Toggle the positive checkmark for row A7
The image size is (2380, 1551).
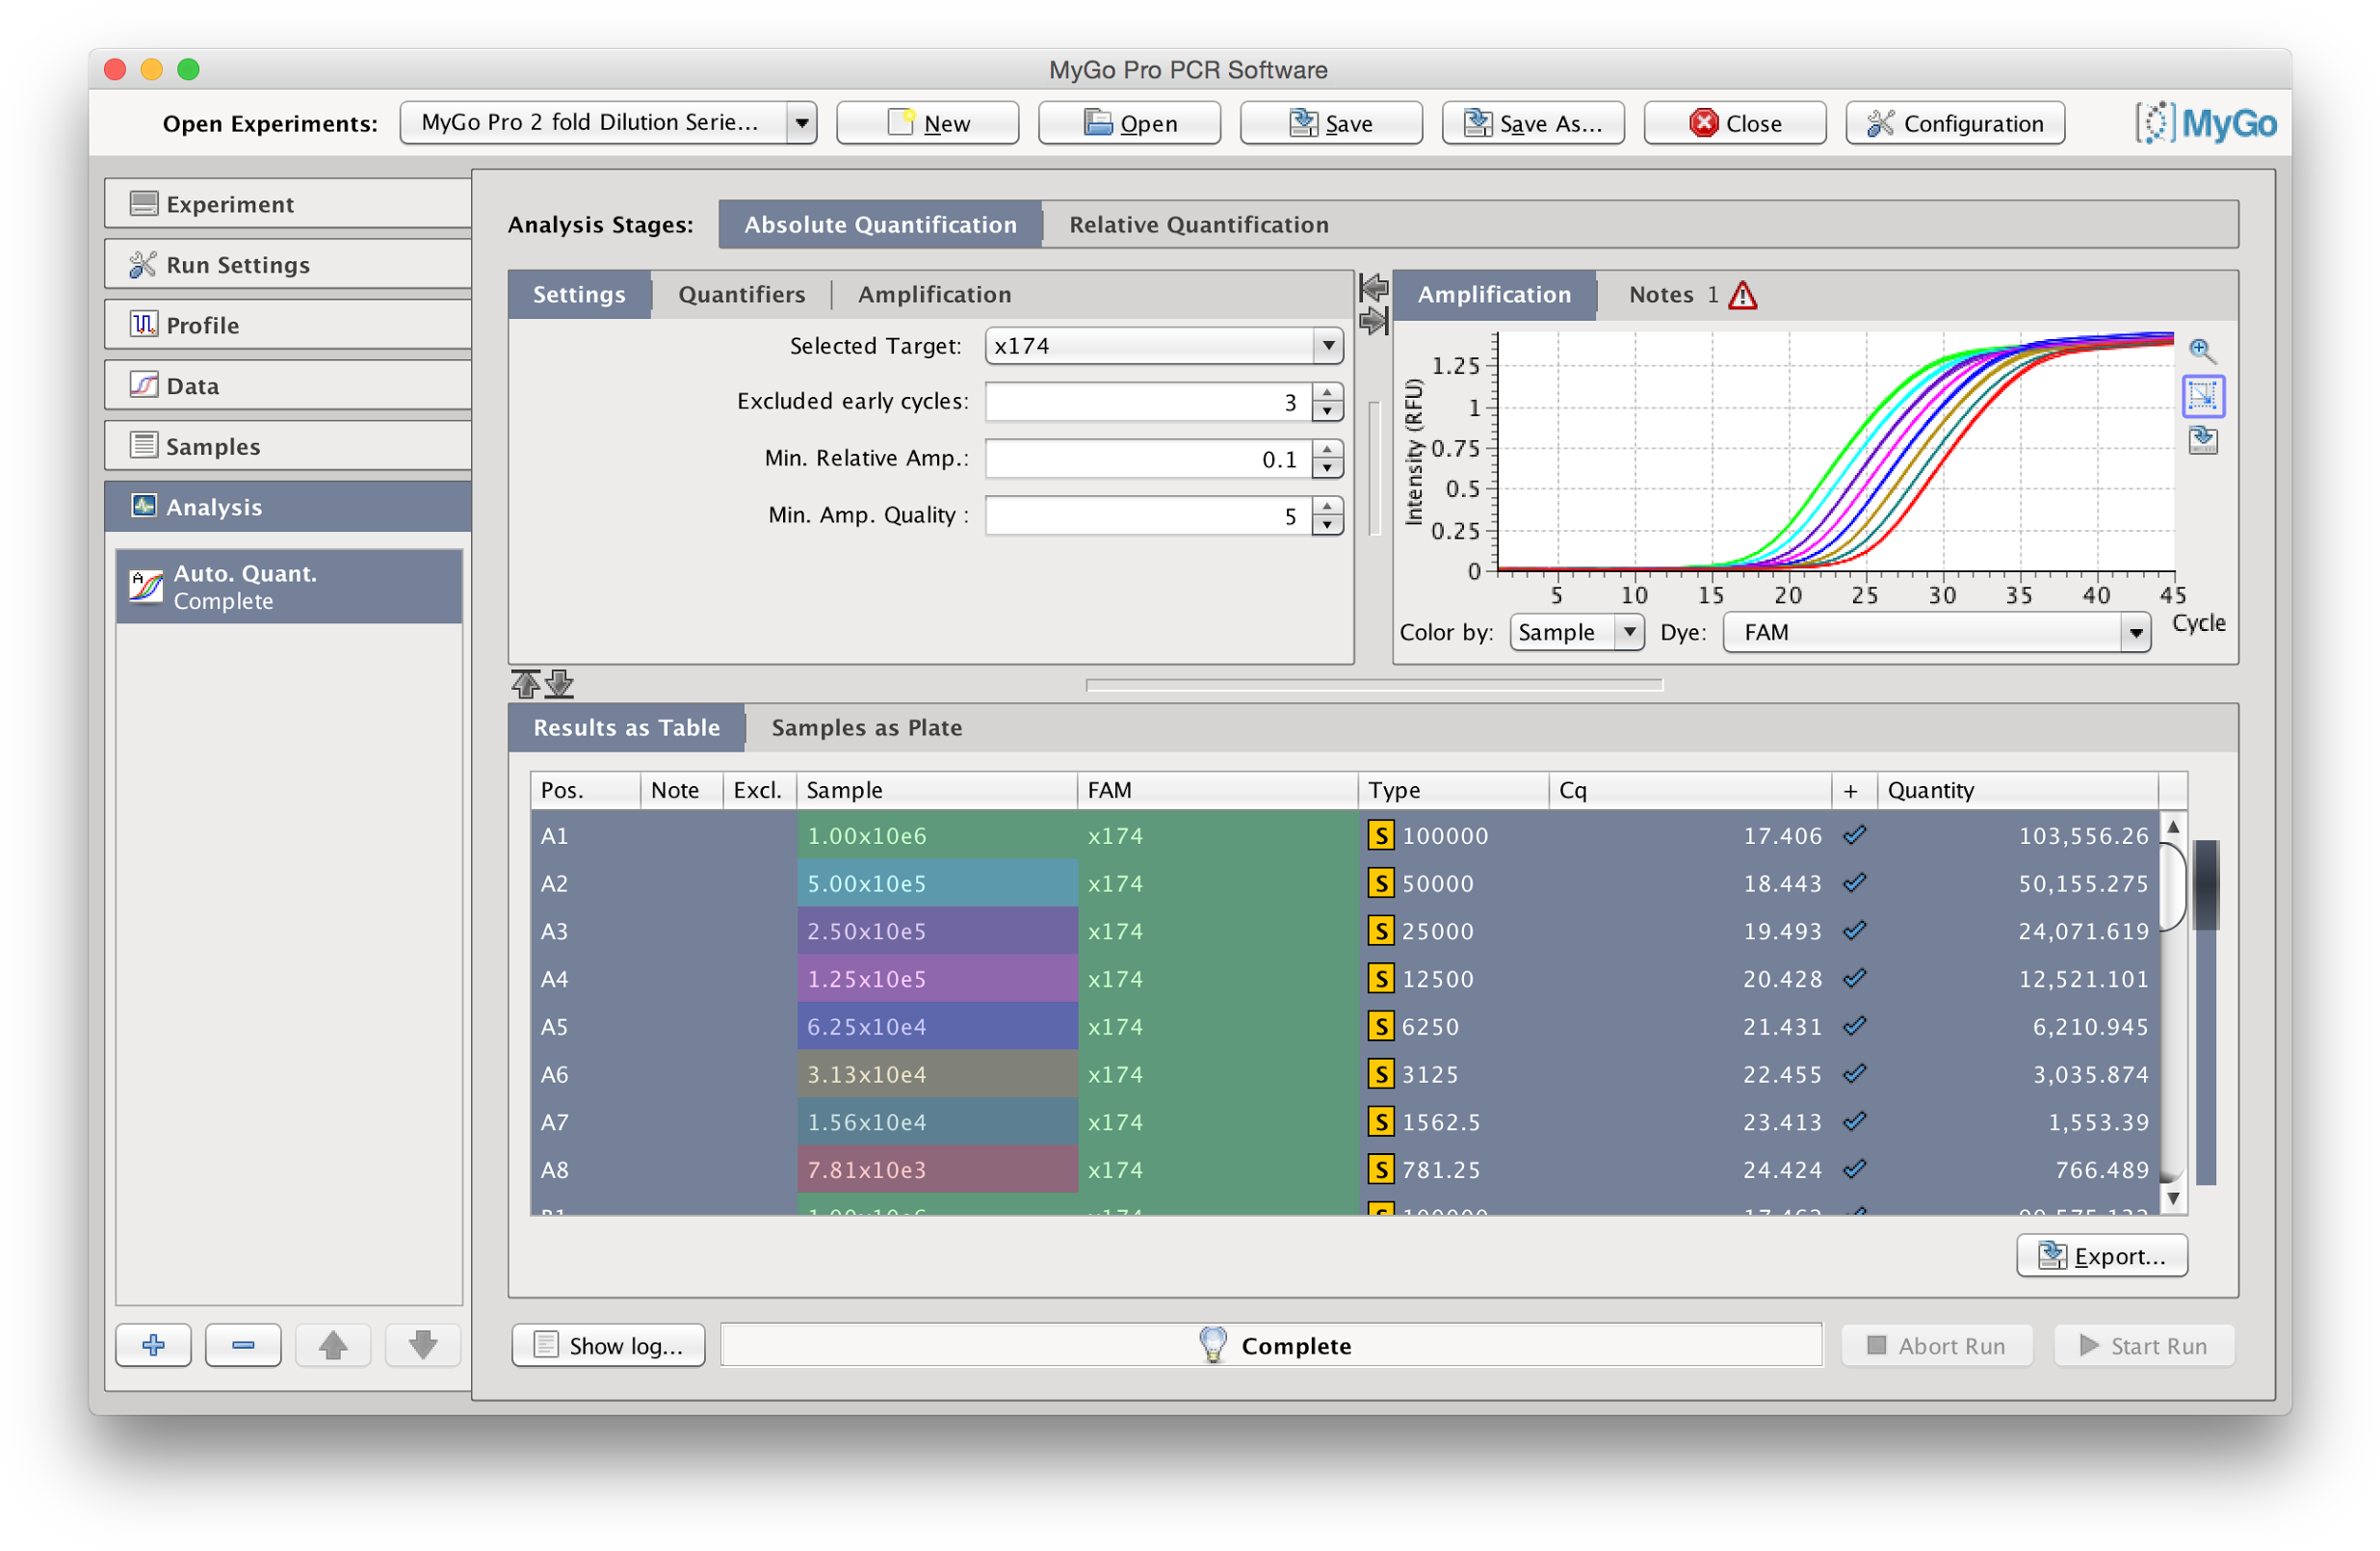tap(1855, 1122)
